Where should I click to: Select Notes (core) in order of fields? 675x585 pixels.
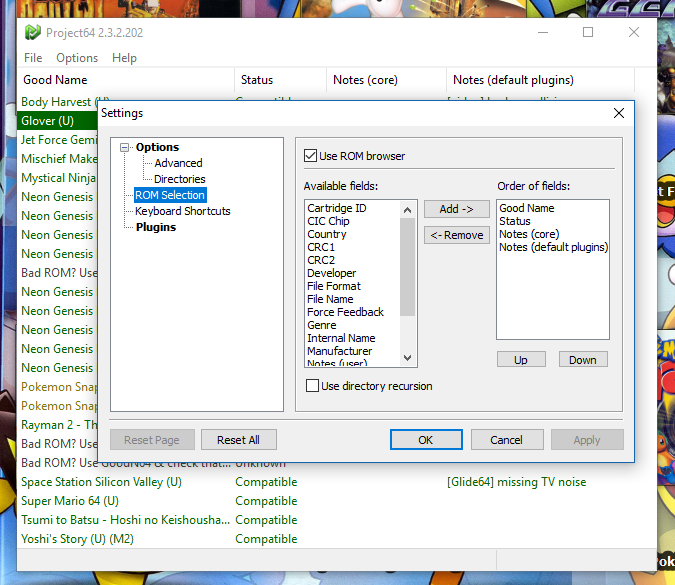tap(529, 234)
